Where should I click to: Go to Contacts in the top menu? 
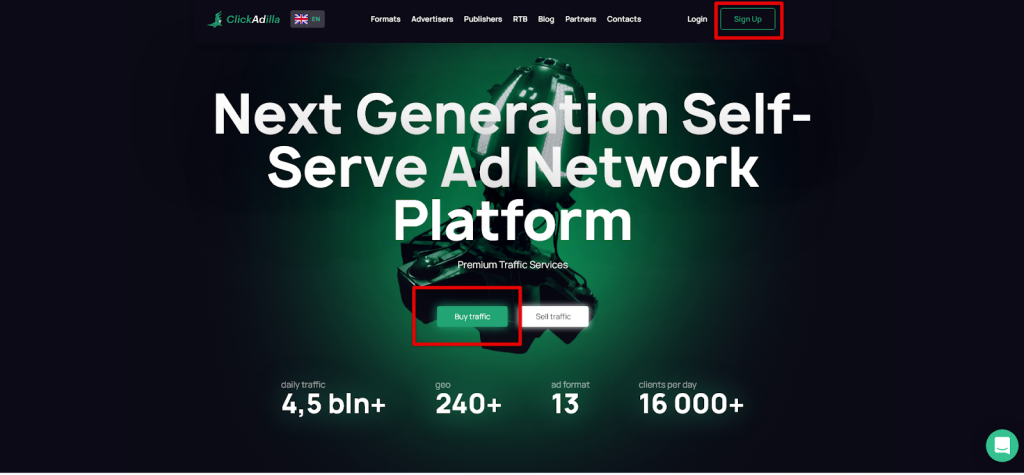click(x=624, y=19)
